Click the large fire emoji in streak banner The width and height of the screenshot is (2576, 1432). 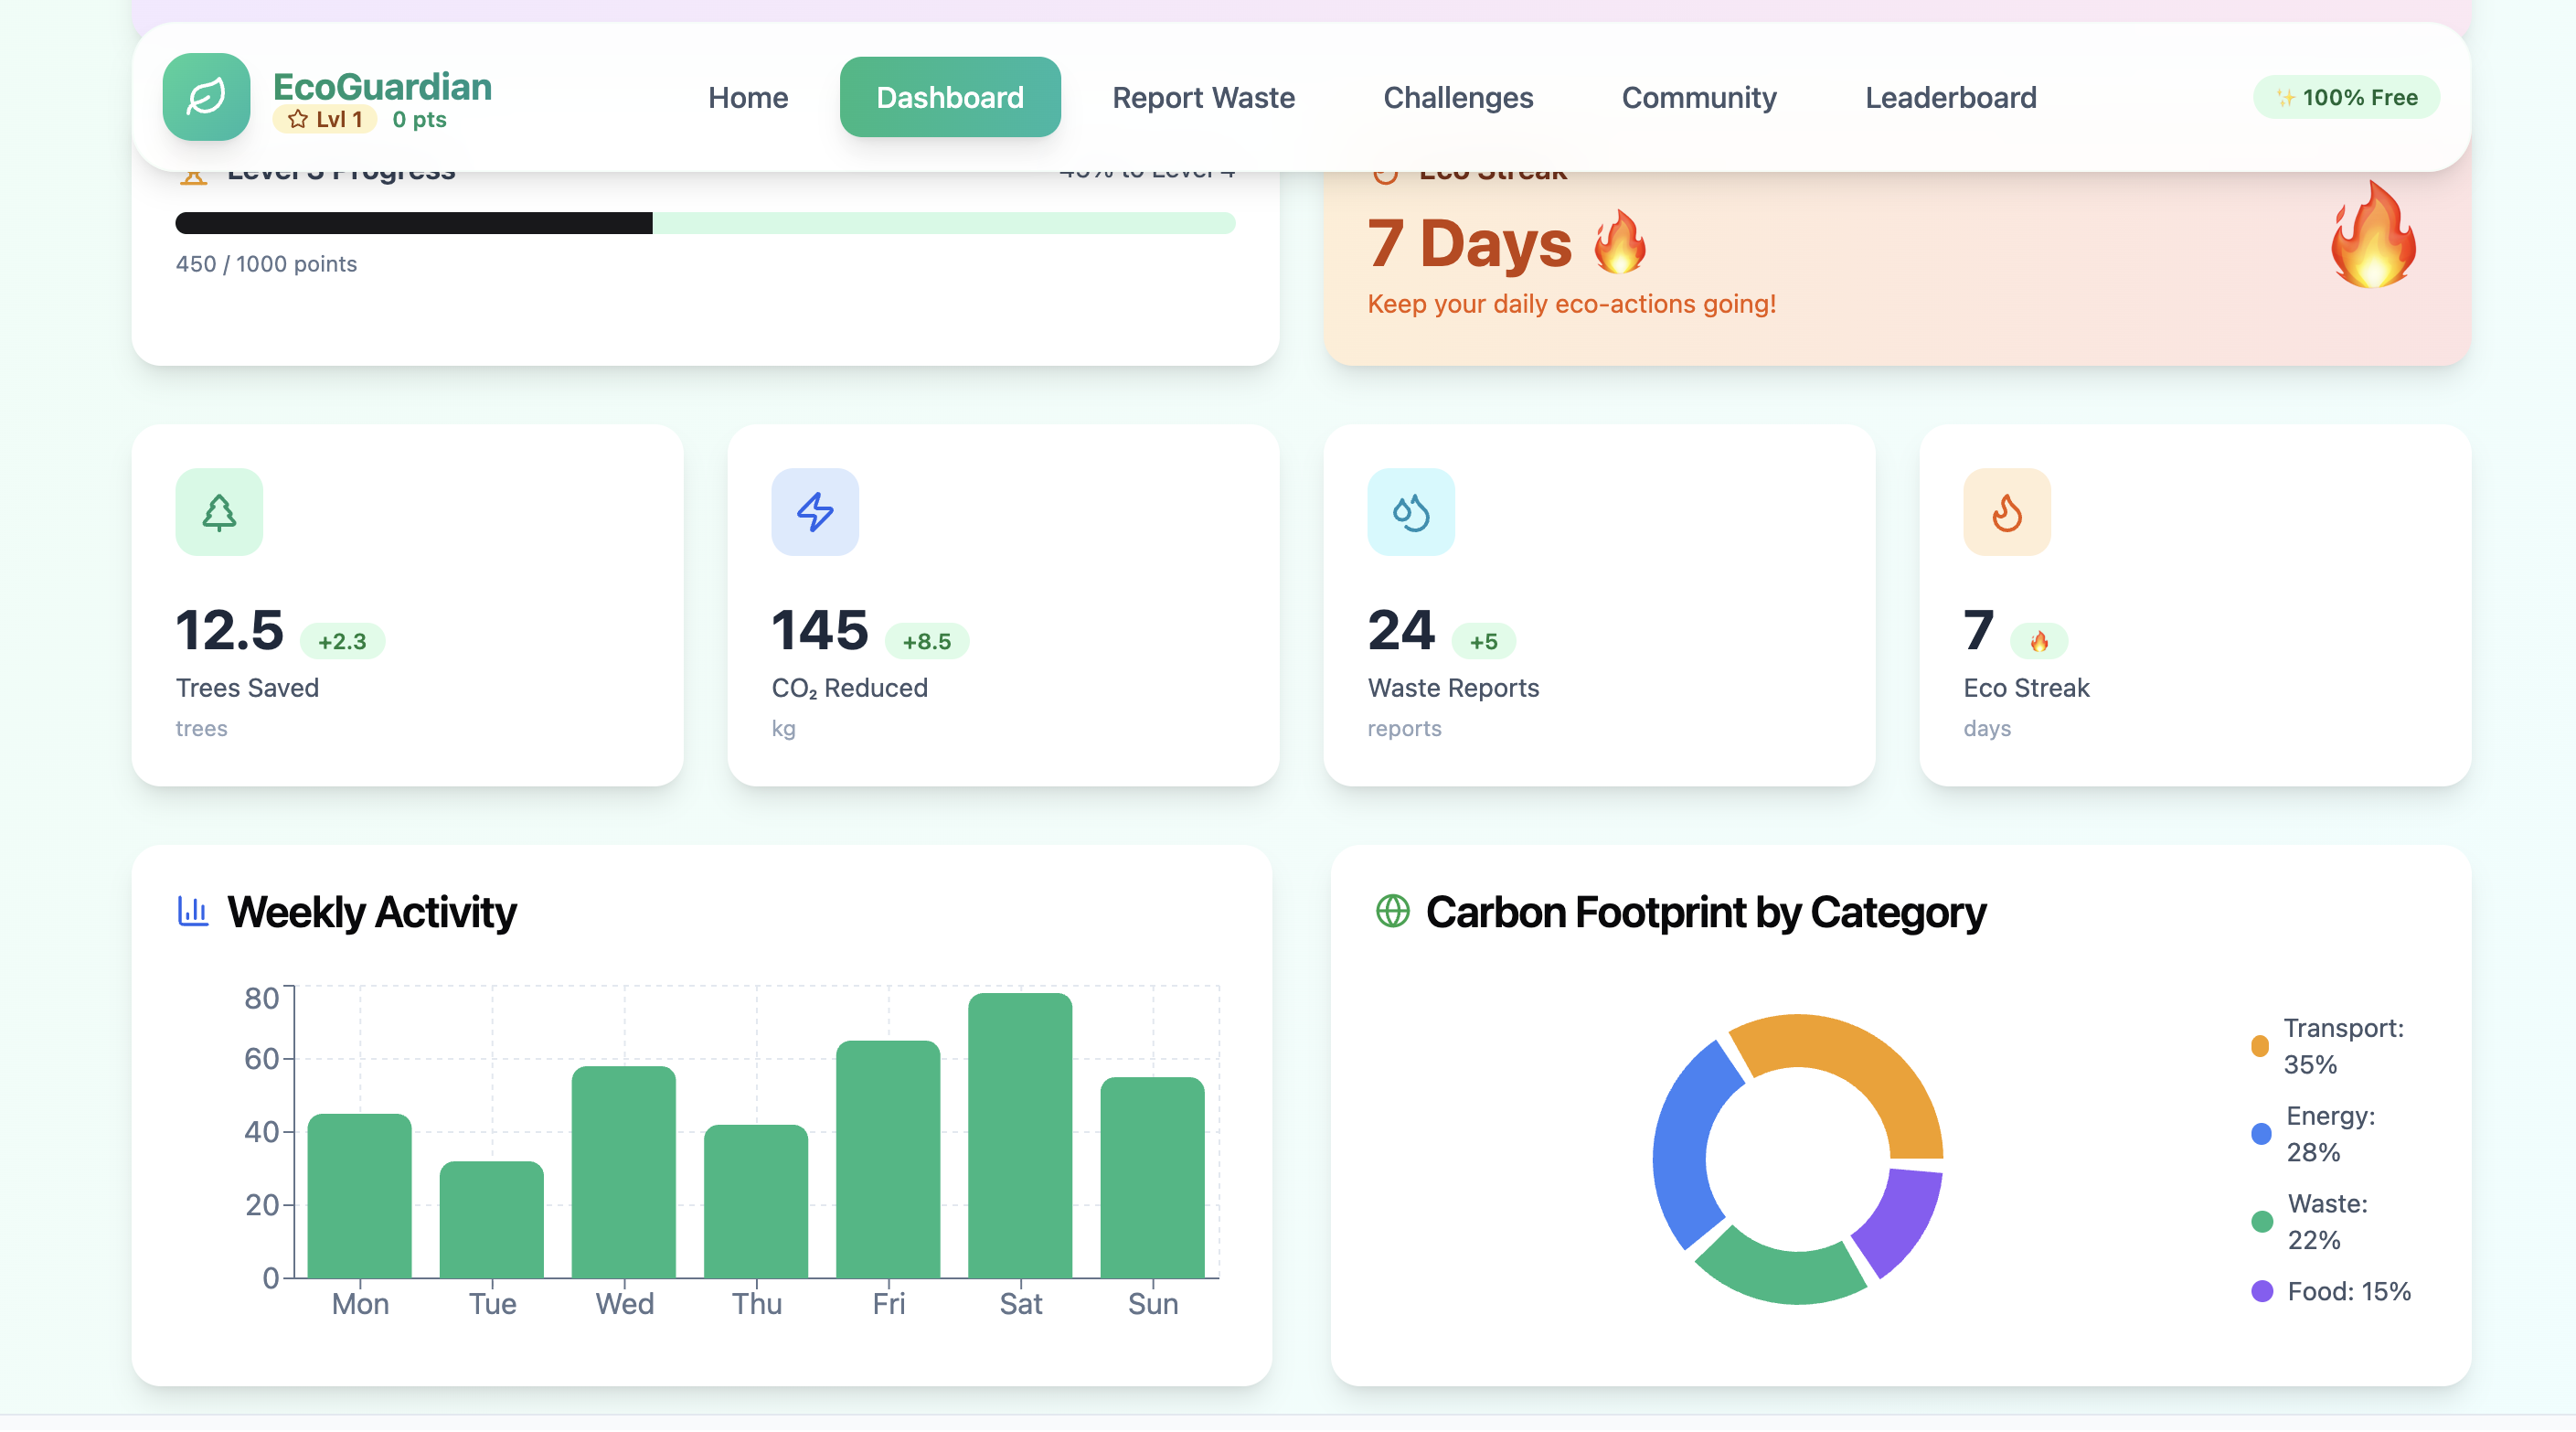(x=2372, y=237)
